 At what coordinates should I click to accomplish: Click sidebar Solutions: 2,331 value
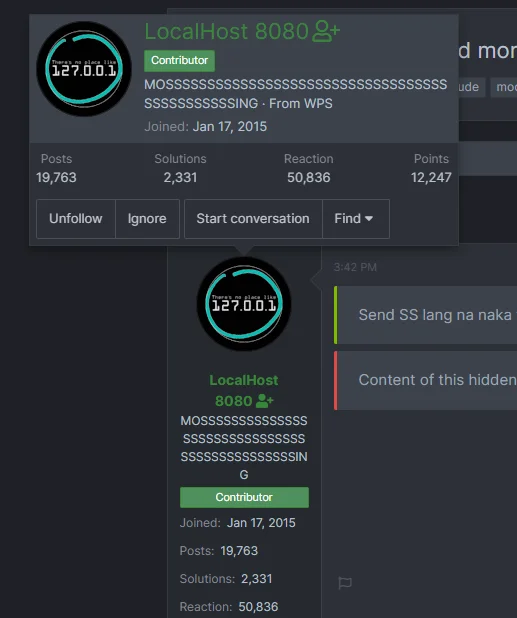coord(257,579)
